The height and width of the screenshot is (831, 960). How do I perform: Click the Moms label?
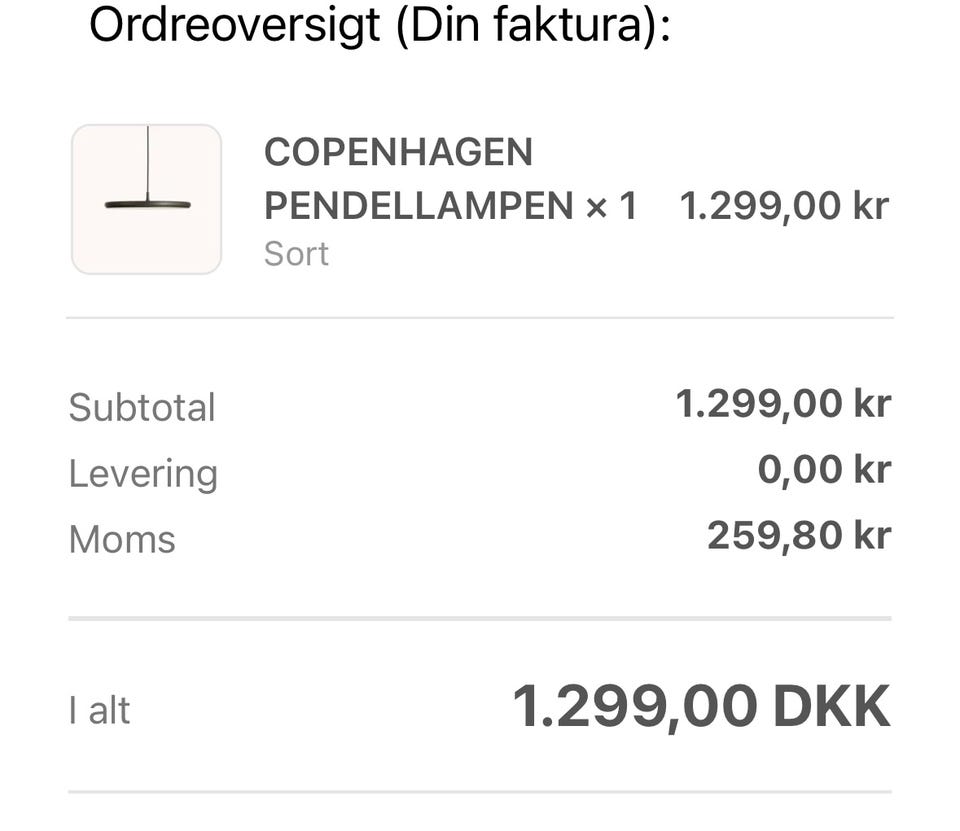click(122, 539)
